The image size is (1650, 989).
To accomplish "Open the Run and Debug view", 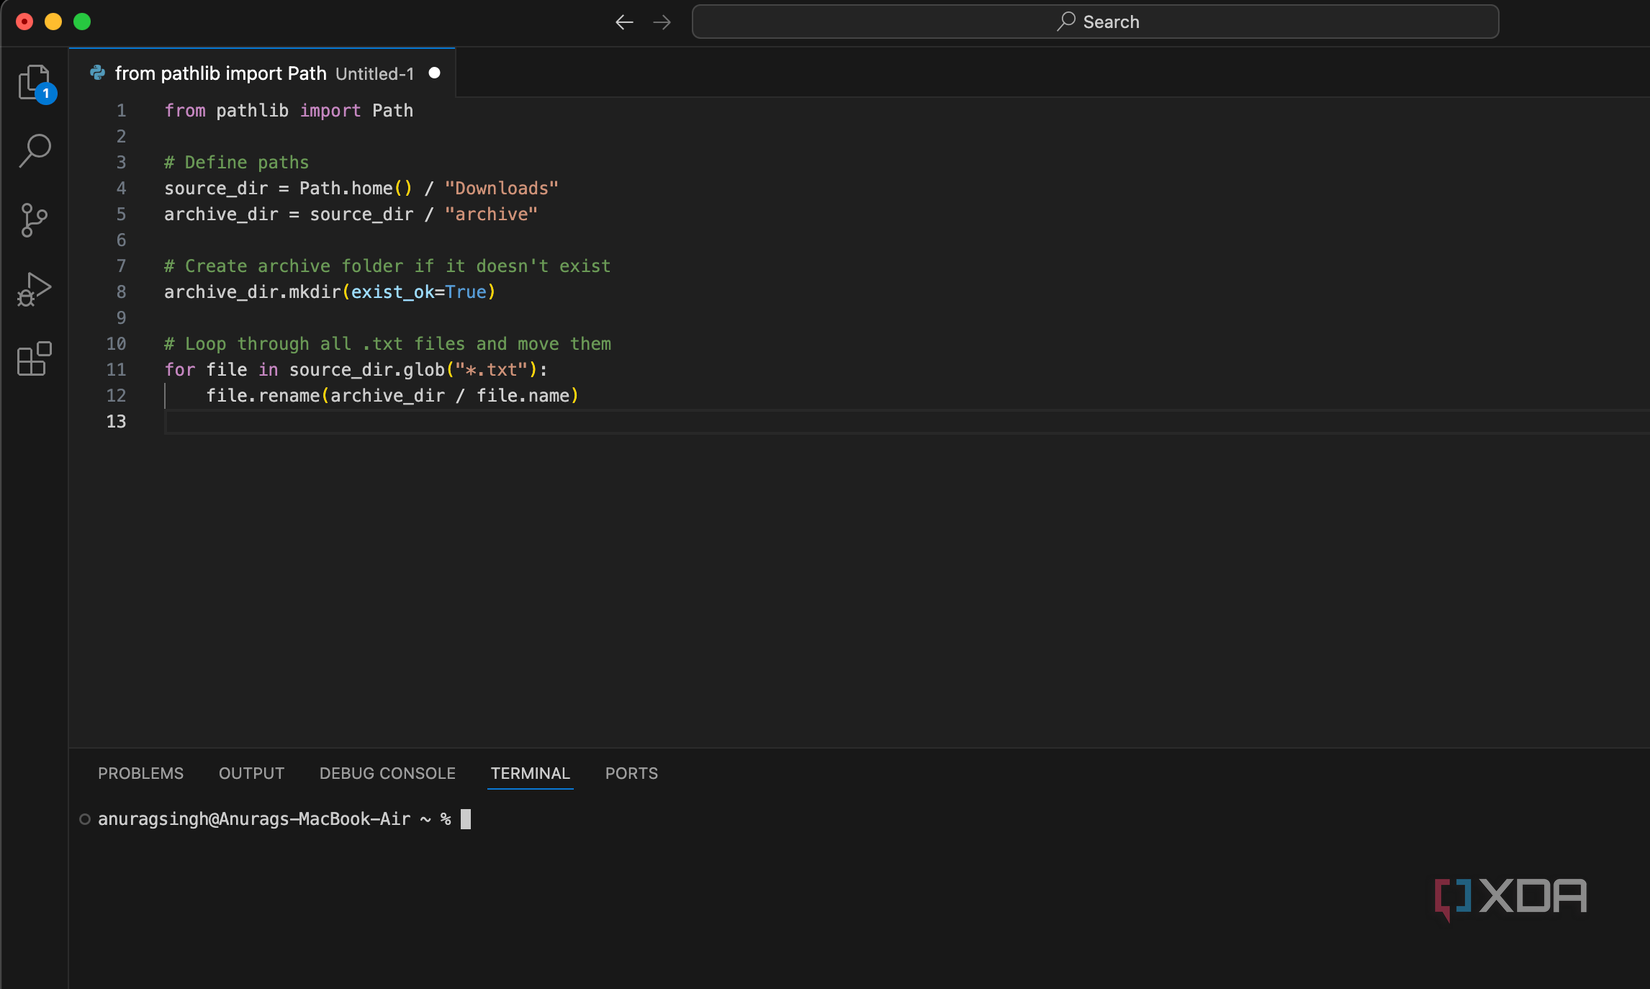I will click(34, 290).
